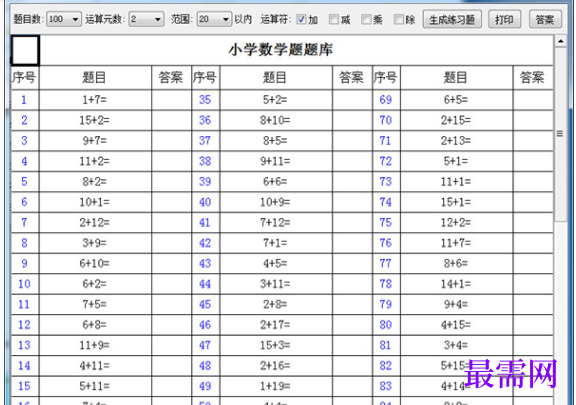Screen dimensions: 576x405
Task: Select question cell 6+5=
Action: (456, 100)
